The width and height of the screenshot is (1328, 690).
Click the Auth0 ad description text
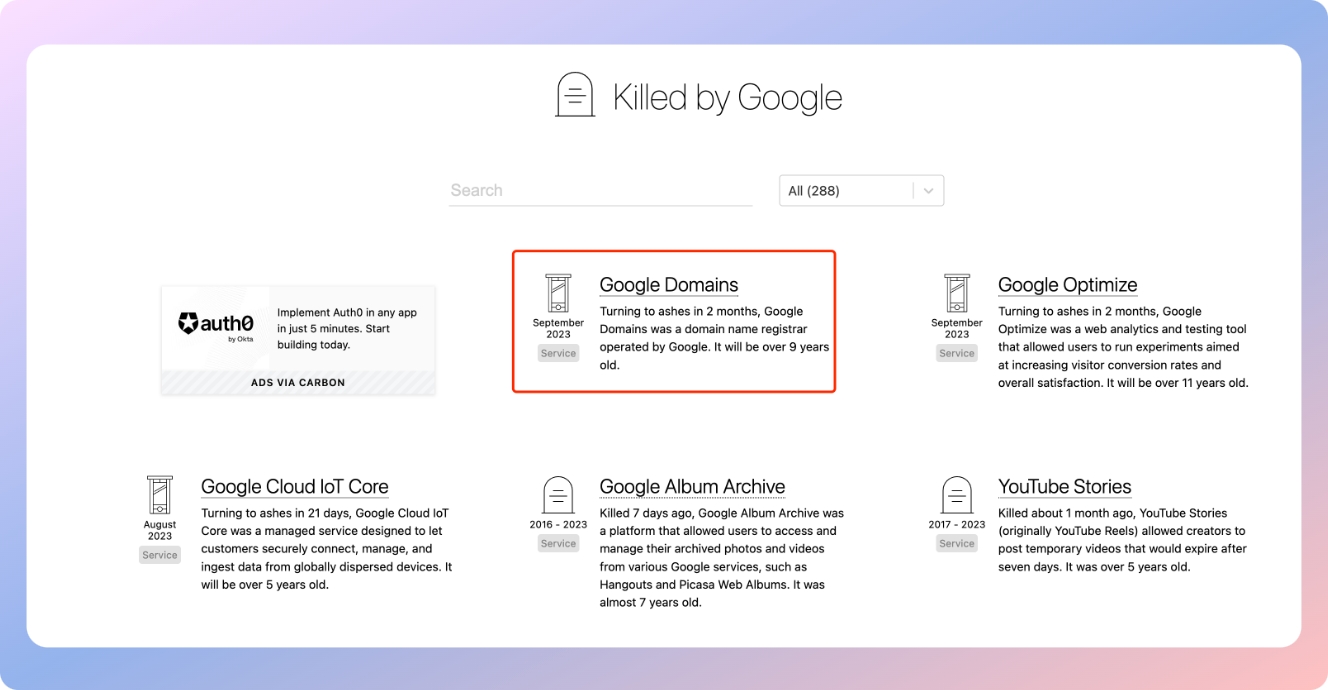(347, 328)
